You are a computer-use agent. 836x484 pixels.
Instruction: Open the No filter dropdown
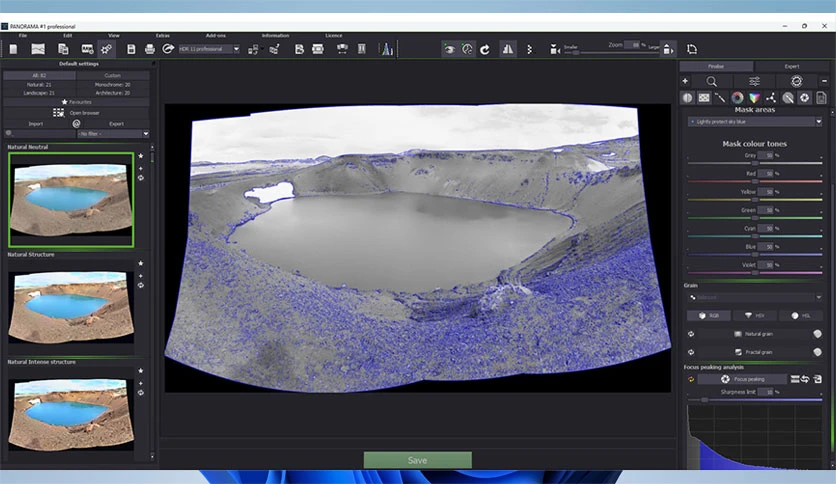click(x=113, y=134)
